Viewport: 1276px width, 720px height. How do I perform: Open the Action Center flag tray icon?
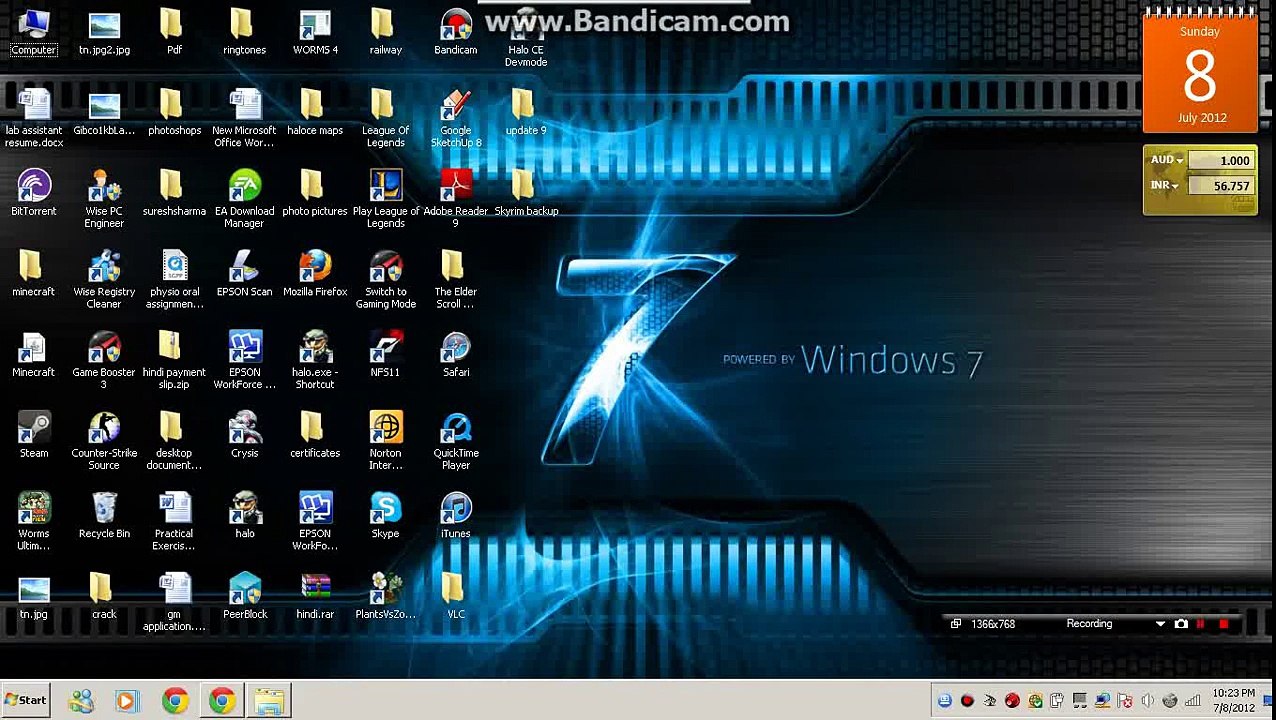tap(1125, 701)
